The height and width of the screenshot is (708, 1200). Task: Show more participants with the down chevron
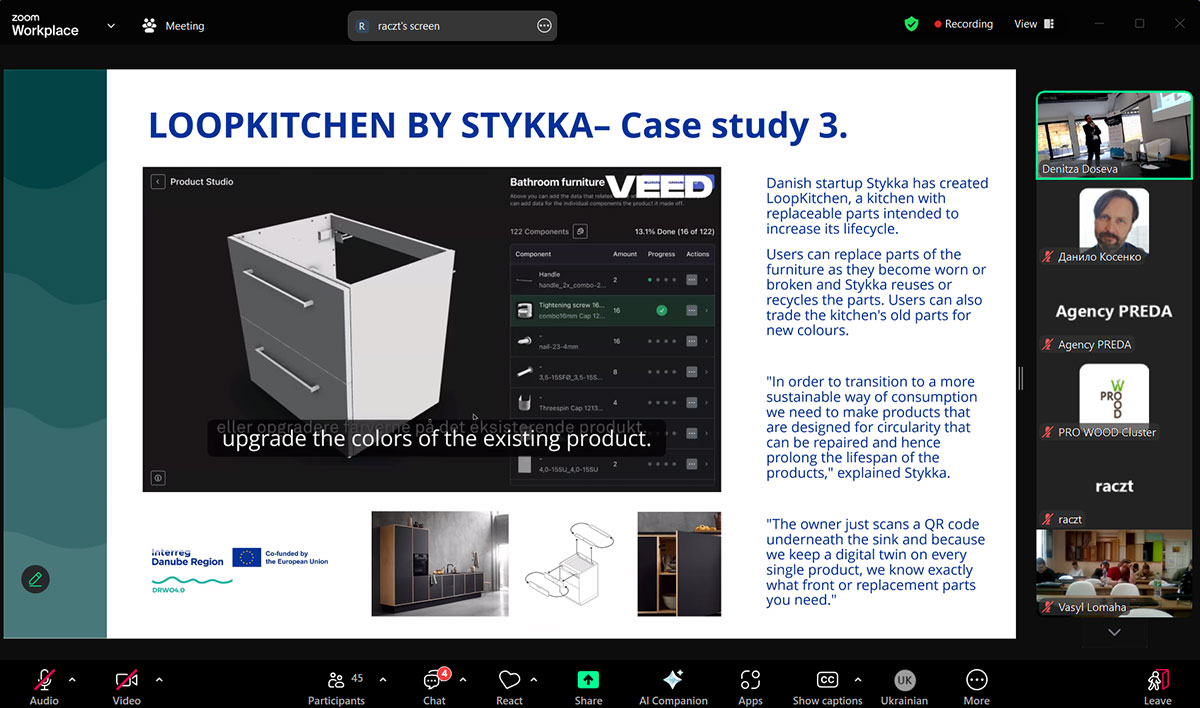click(x=1114, y=632)
